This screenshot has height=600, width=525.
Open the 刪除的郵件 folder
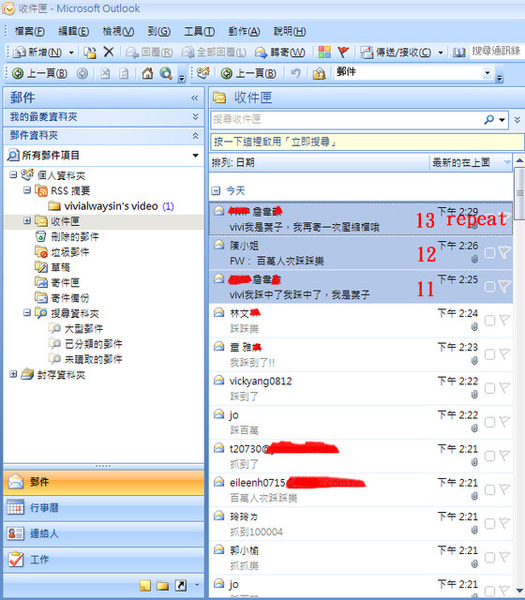[67, 236]
